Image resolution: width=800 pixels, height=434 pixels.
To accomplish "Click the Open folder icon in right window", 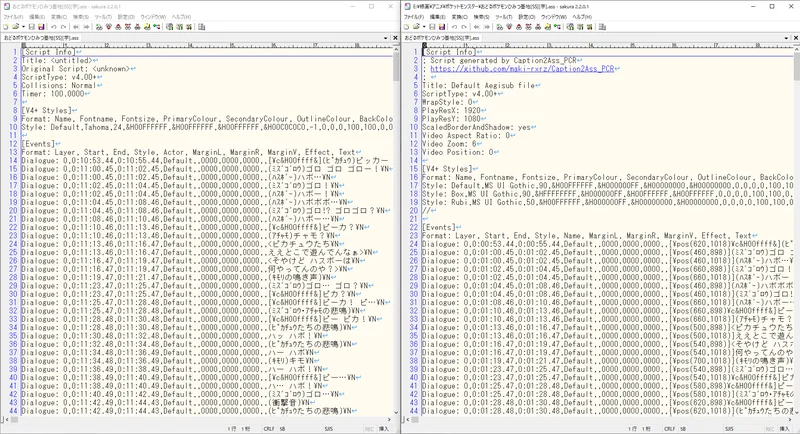I will [418, 27].
